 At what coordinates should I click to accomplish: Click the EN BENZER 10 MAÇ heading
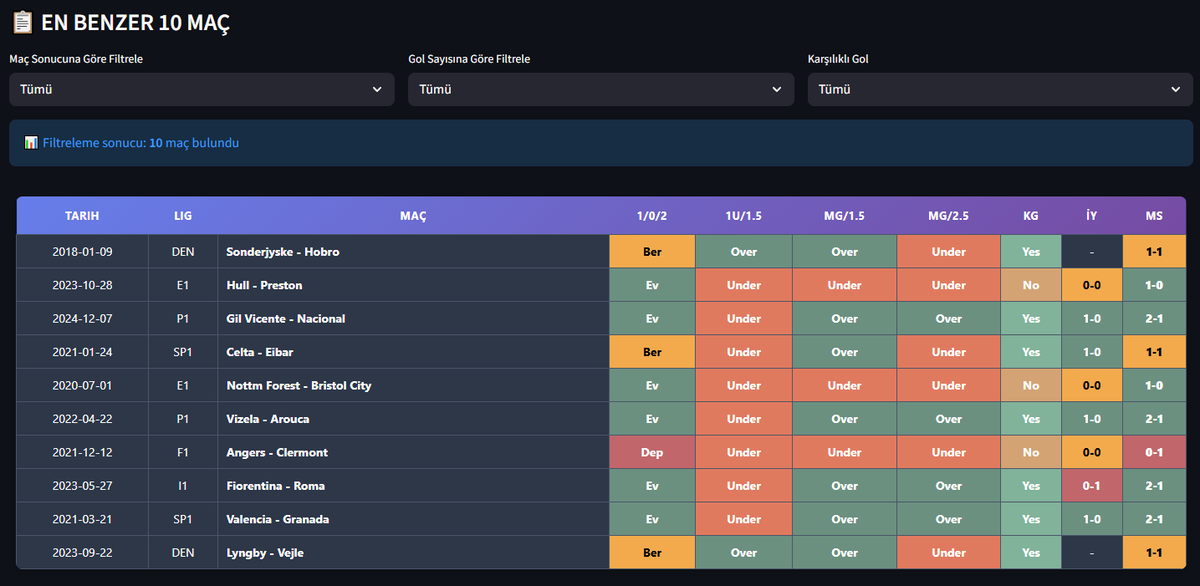[x=135, y=22]
